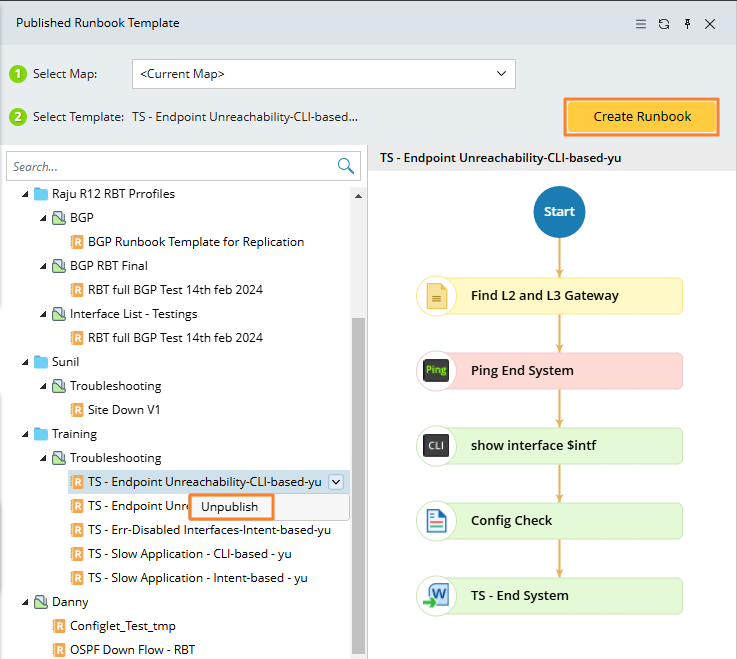Collapse the BGP RBT Final node
This screenshot has width=737, height=659.
43,266
